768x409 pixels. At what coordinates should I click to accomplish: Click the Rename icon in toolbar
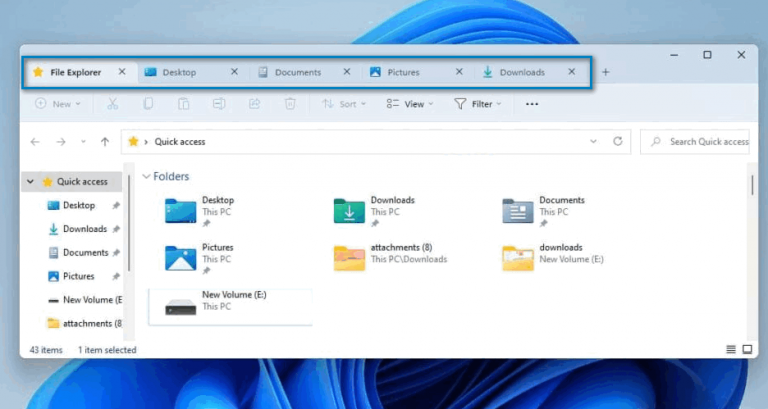point(219,104)
